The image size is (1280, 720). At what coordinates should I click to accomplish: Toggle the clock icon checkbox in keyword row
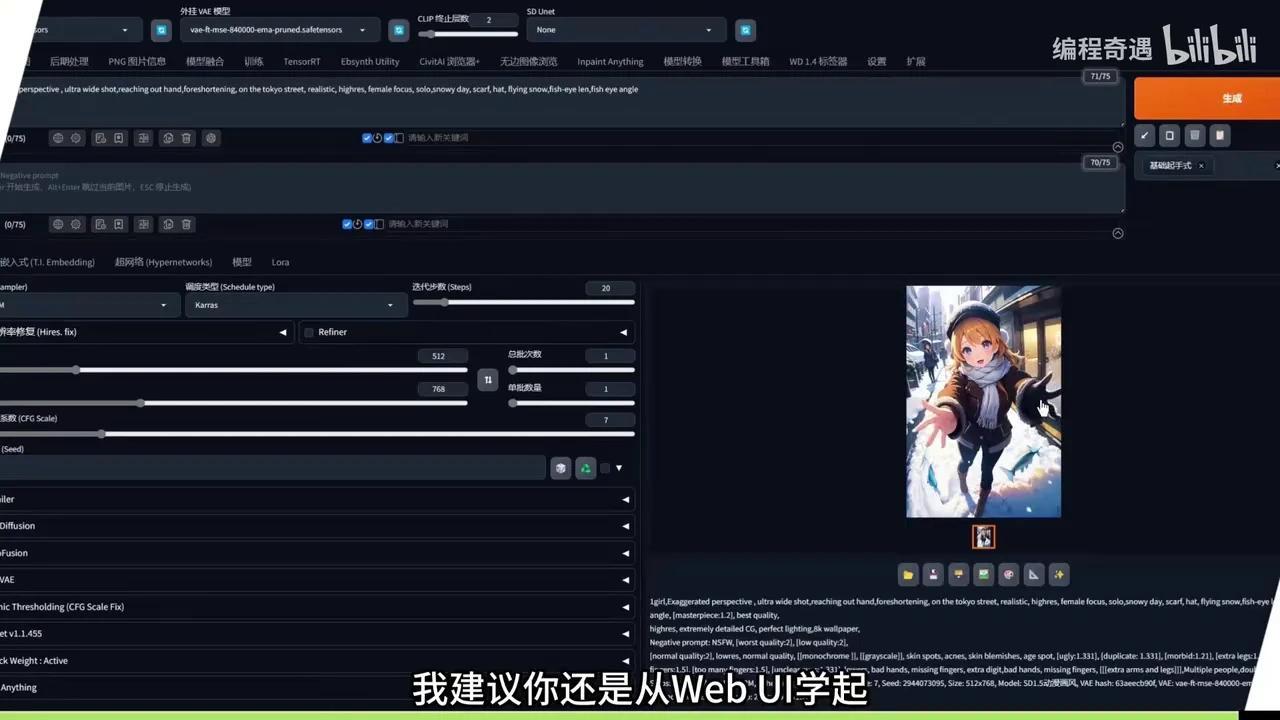coord(376,138)
